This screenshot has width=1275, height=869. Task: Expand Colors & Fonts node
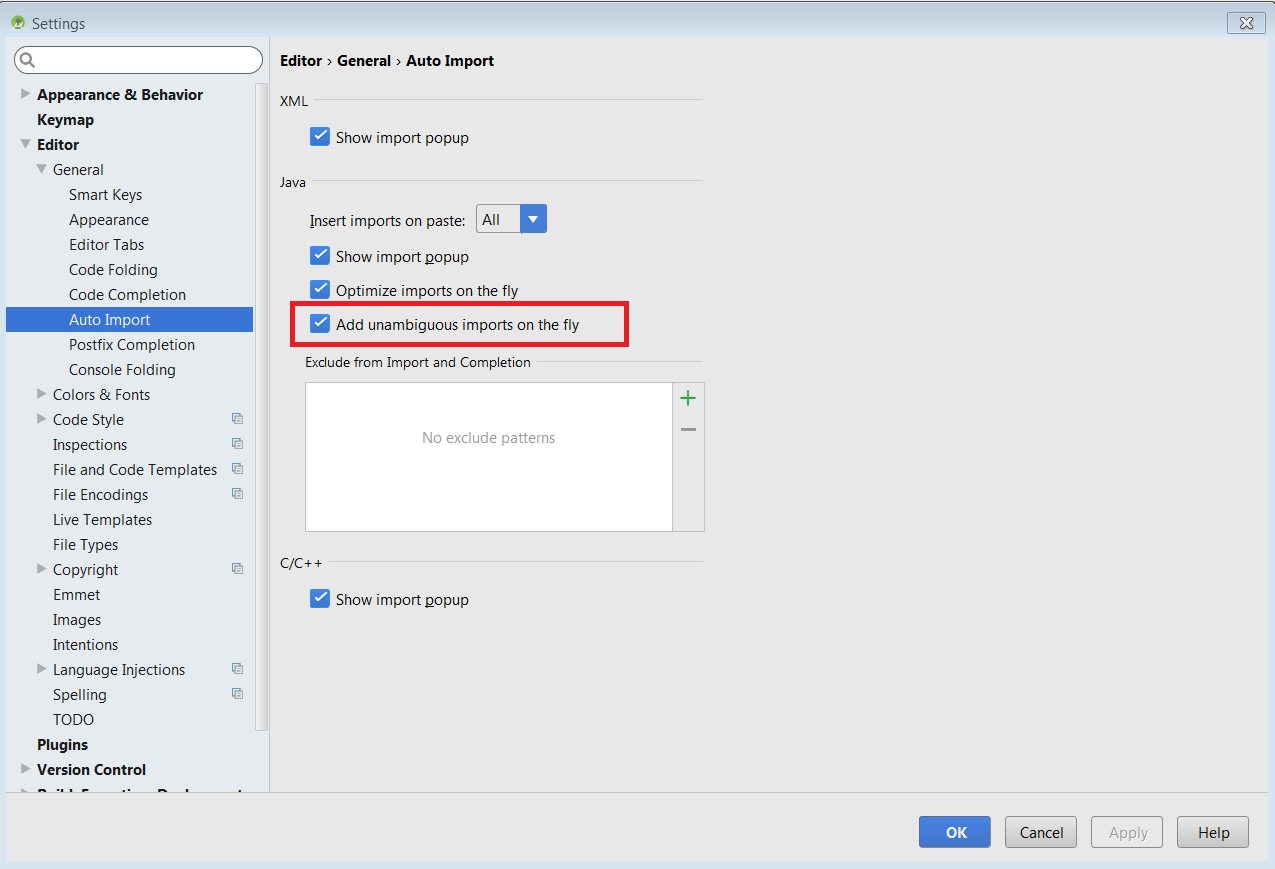pos(42,394)
